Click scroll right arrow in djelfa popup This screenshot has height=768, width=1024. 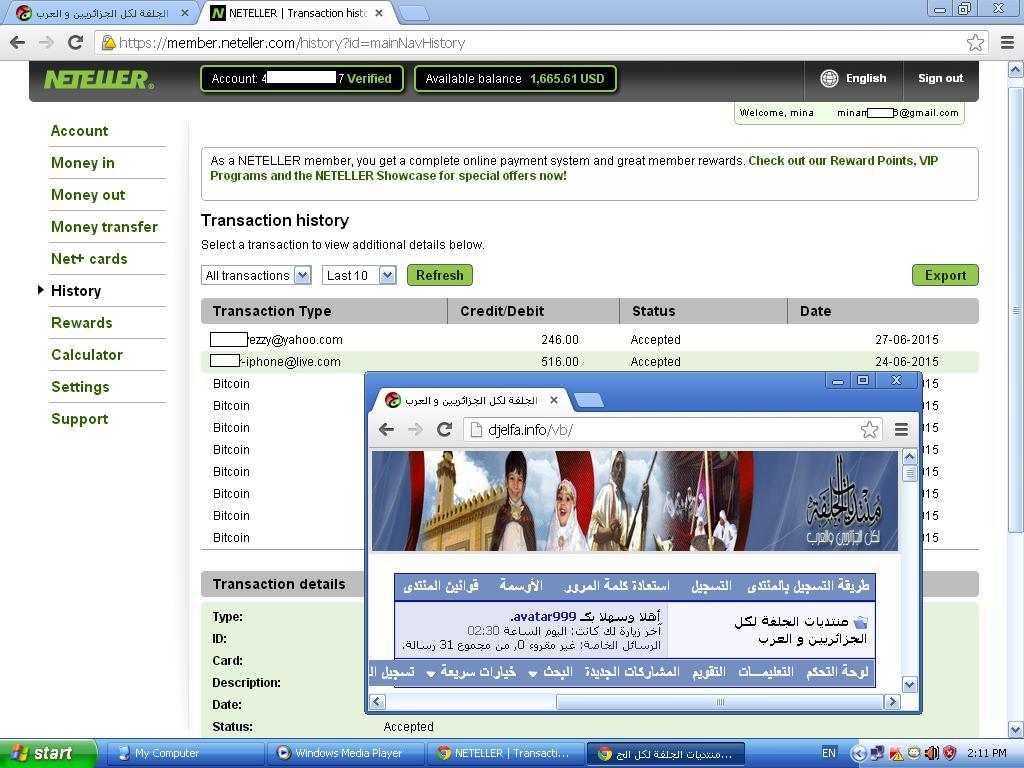pyautogui.click(x=892, y=702)
